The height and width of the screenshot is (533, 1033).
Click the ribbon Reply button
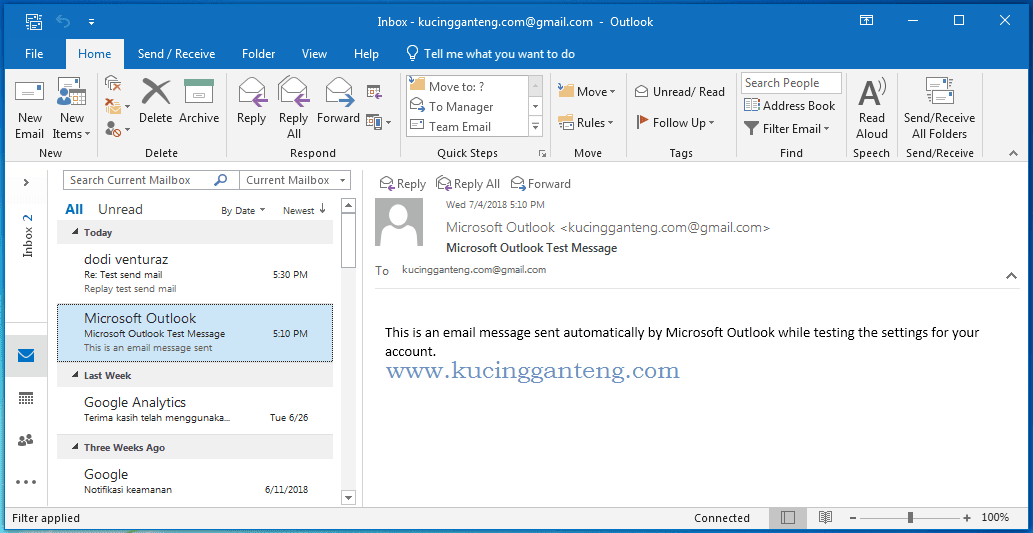[251, 101]
